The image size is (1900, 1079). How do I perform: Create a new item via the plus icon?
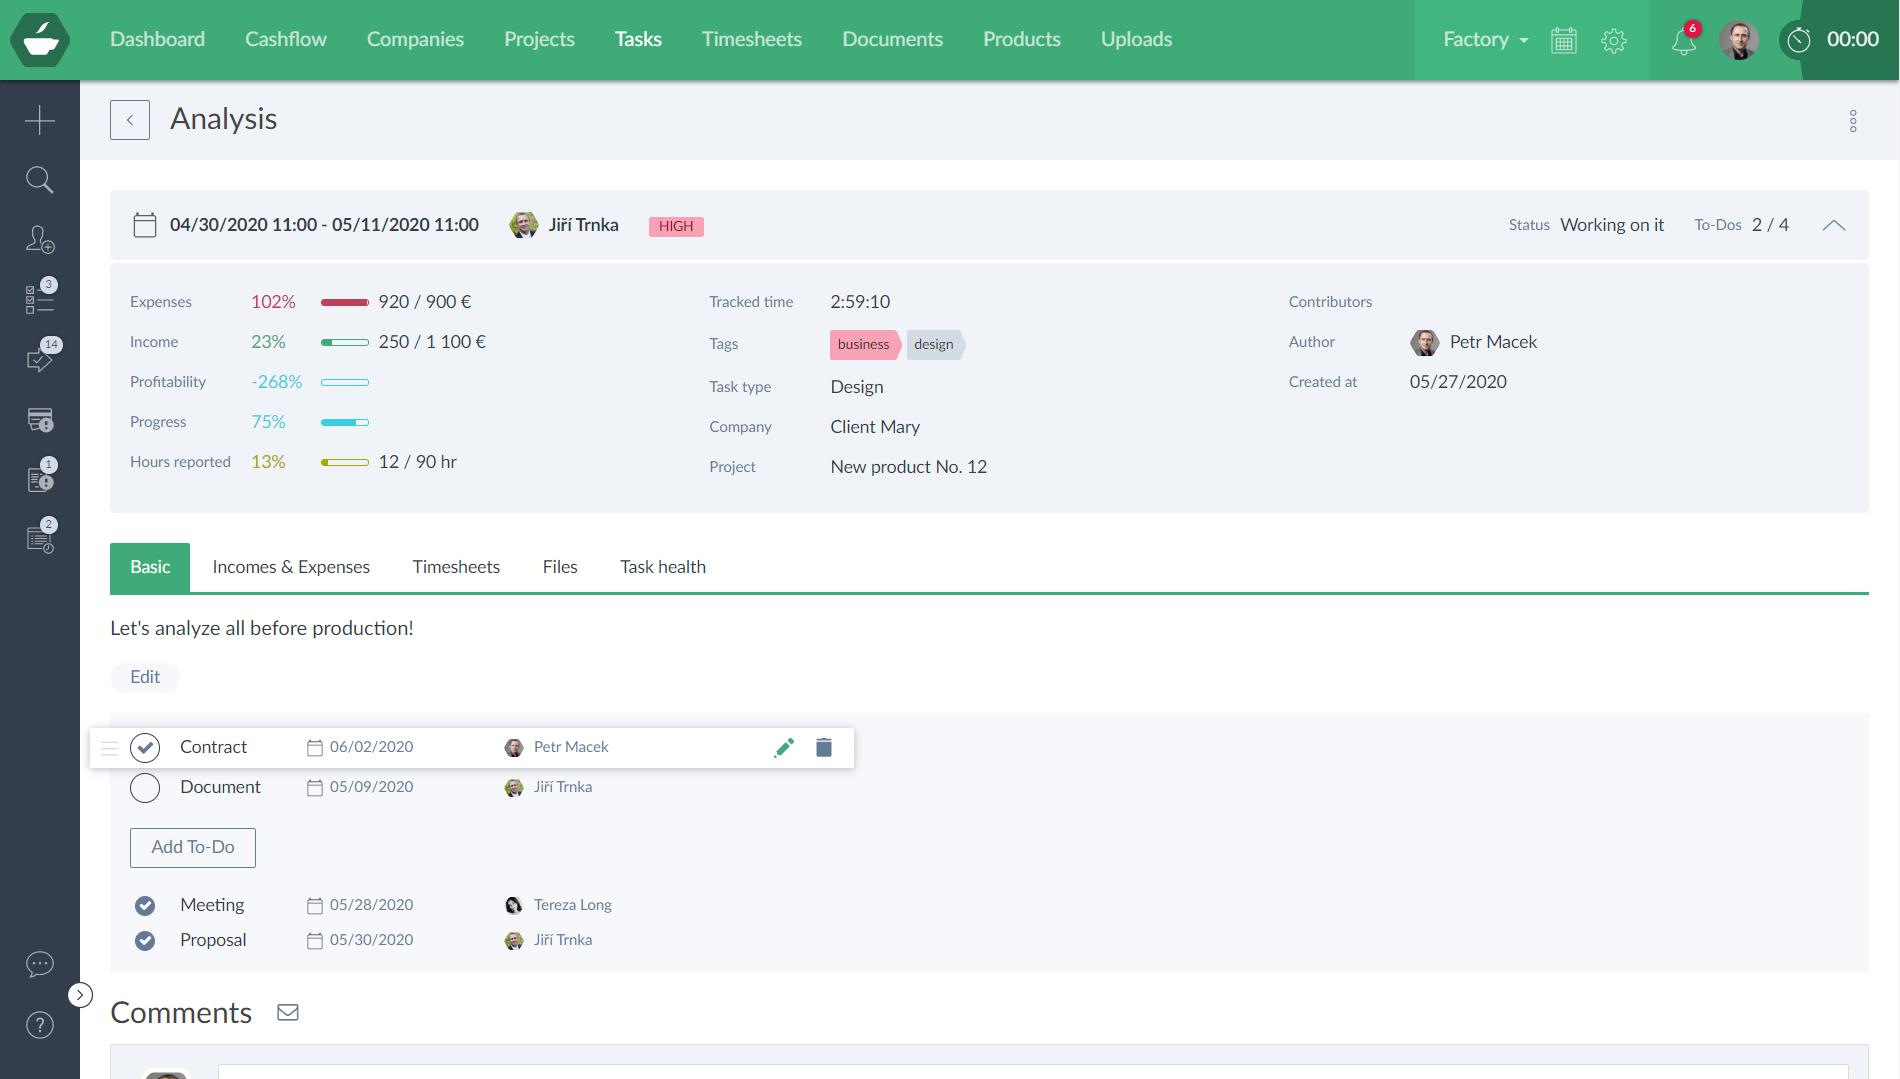click(40, 119)
